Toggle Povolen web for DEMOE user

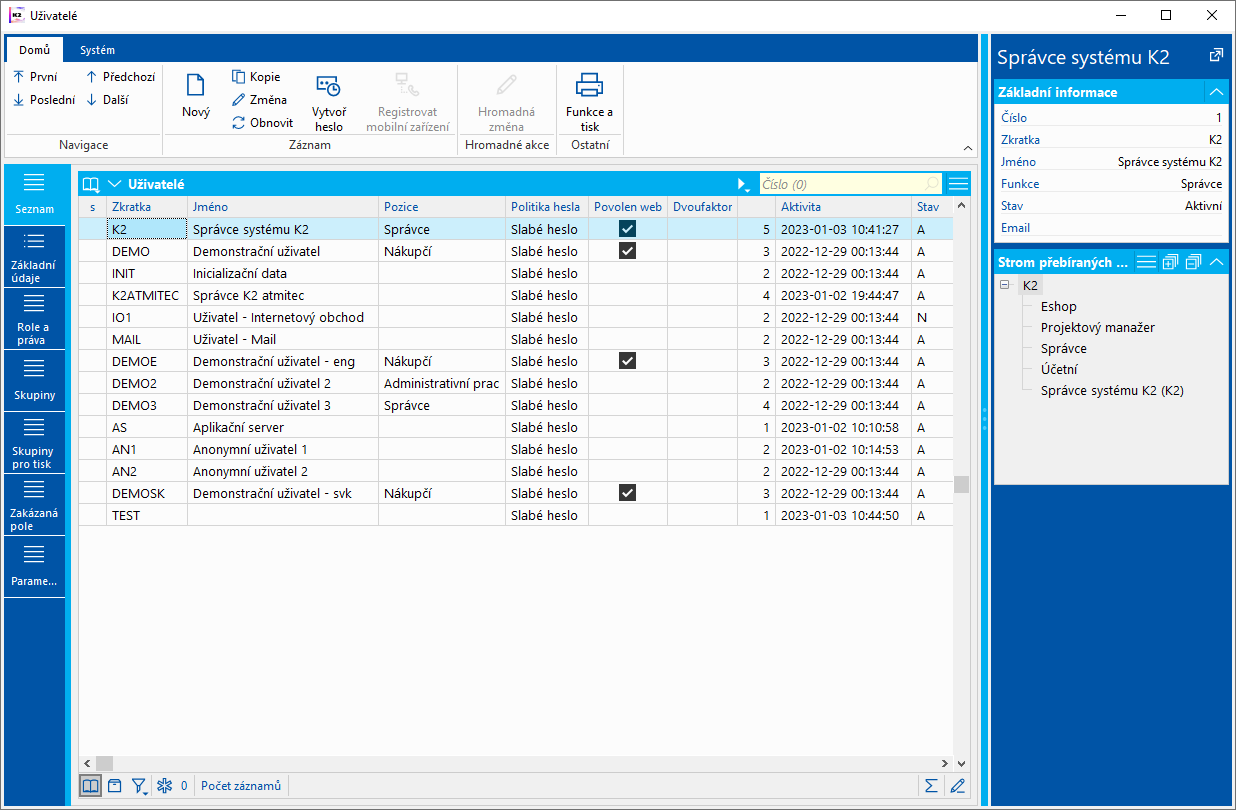pos(627,361)
